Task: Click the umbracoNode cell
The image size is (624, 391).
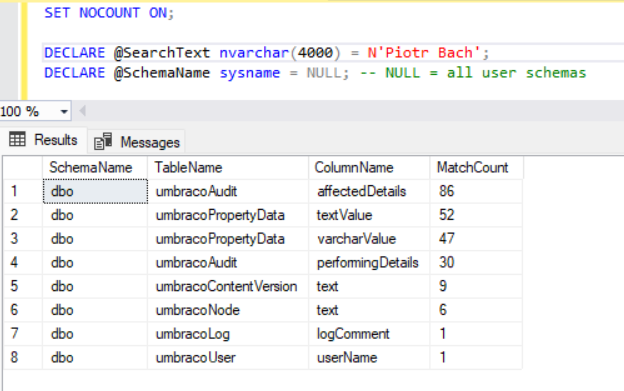Action: pos(228,310)
